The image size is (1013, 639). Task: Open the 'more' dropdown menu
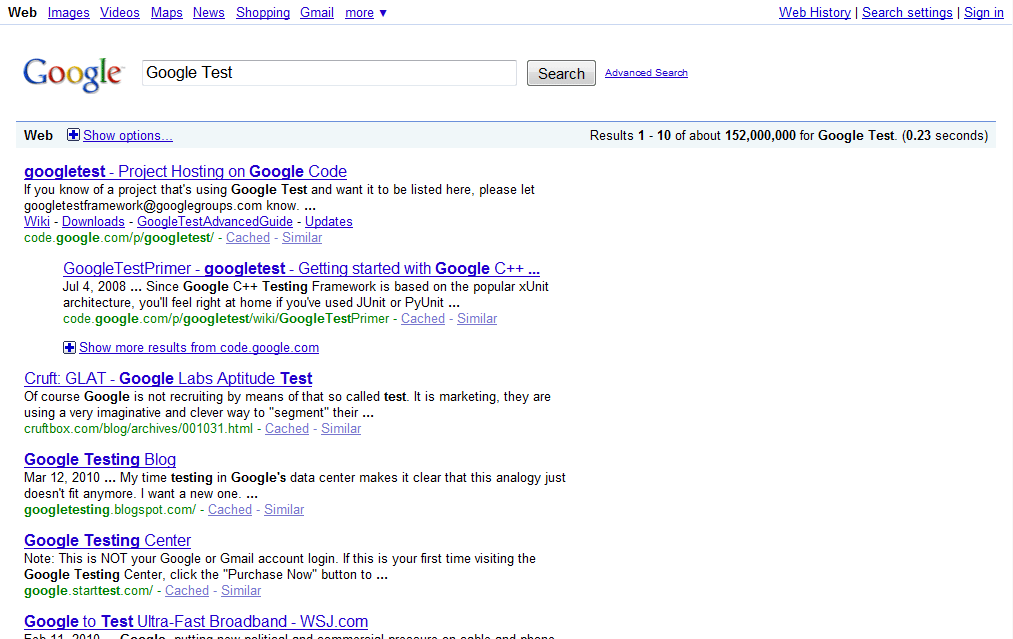point(366,13)
